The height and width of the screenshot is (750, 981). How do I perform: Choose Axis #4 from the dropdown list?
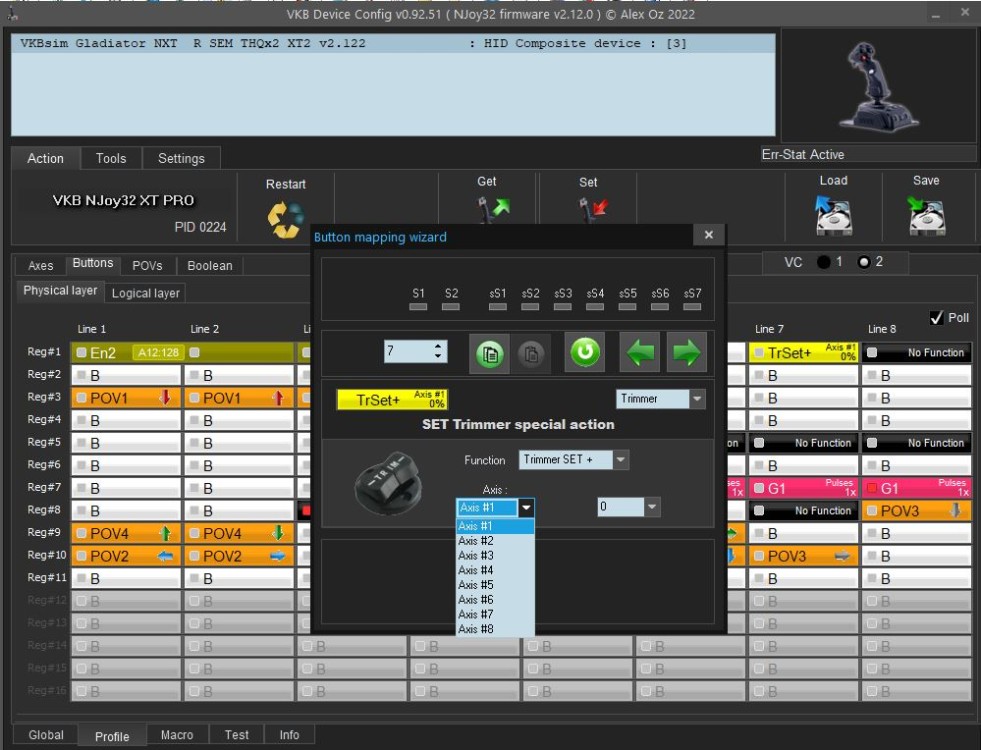click(476, 570)
